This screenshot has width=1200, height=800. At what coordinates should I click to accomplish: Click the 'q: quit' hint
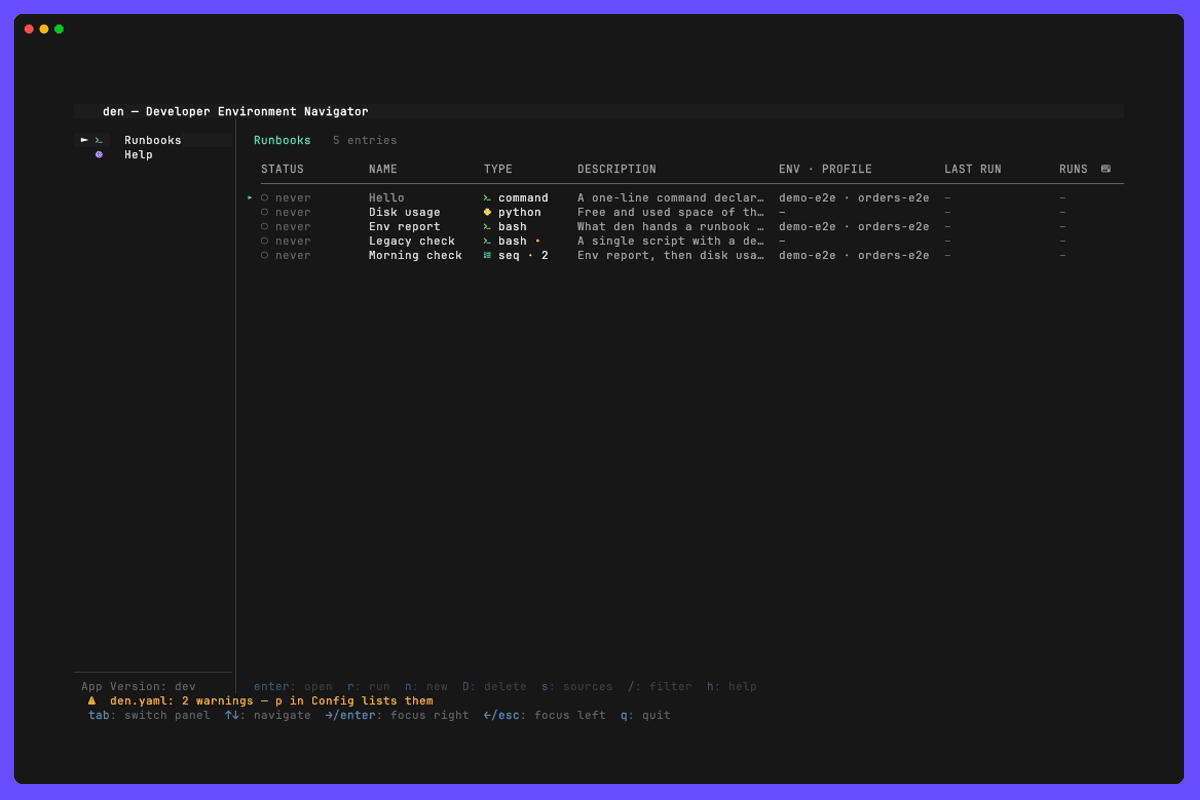[646, 716]
